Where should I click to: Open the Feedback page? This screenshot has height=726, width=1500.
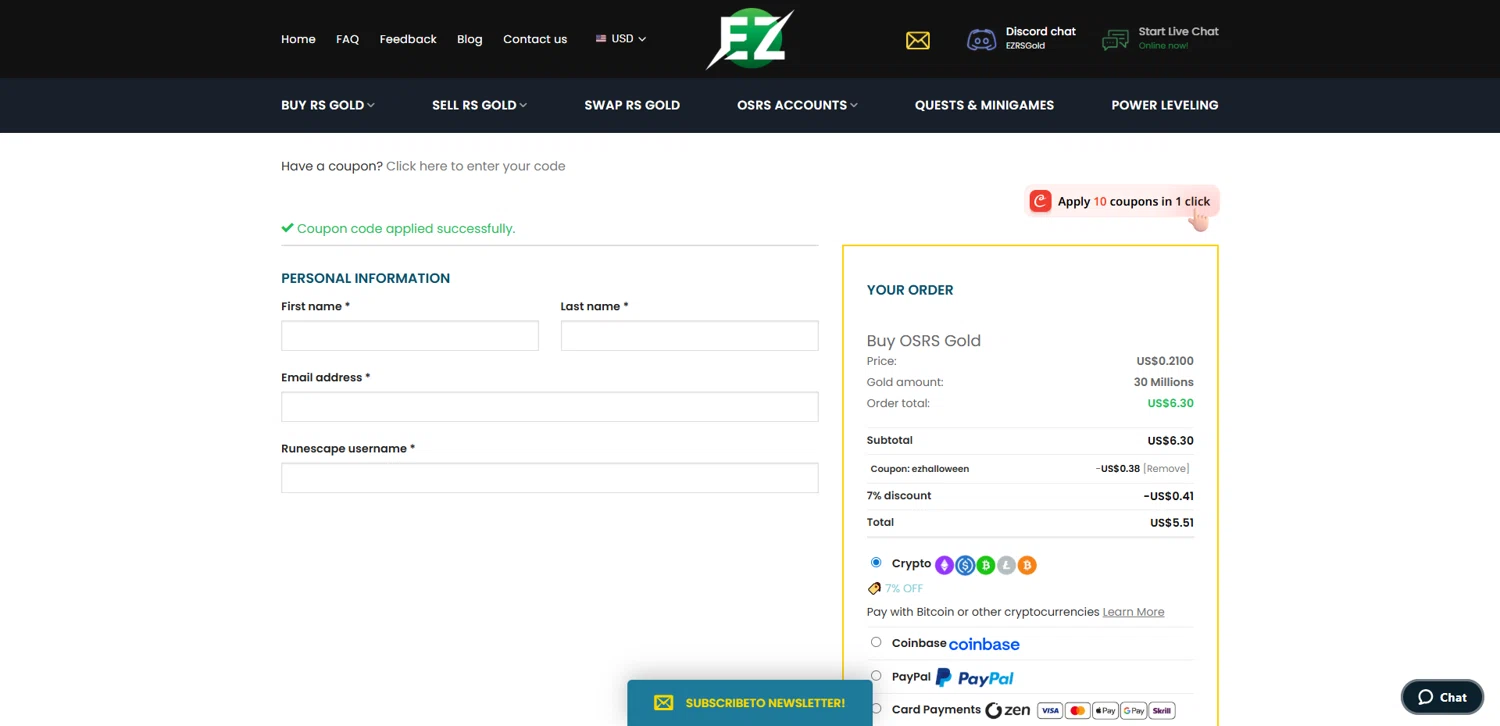(408, 39)
